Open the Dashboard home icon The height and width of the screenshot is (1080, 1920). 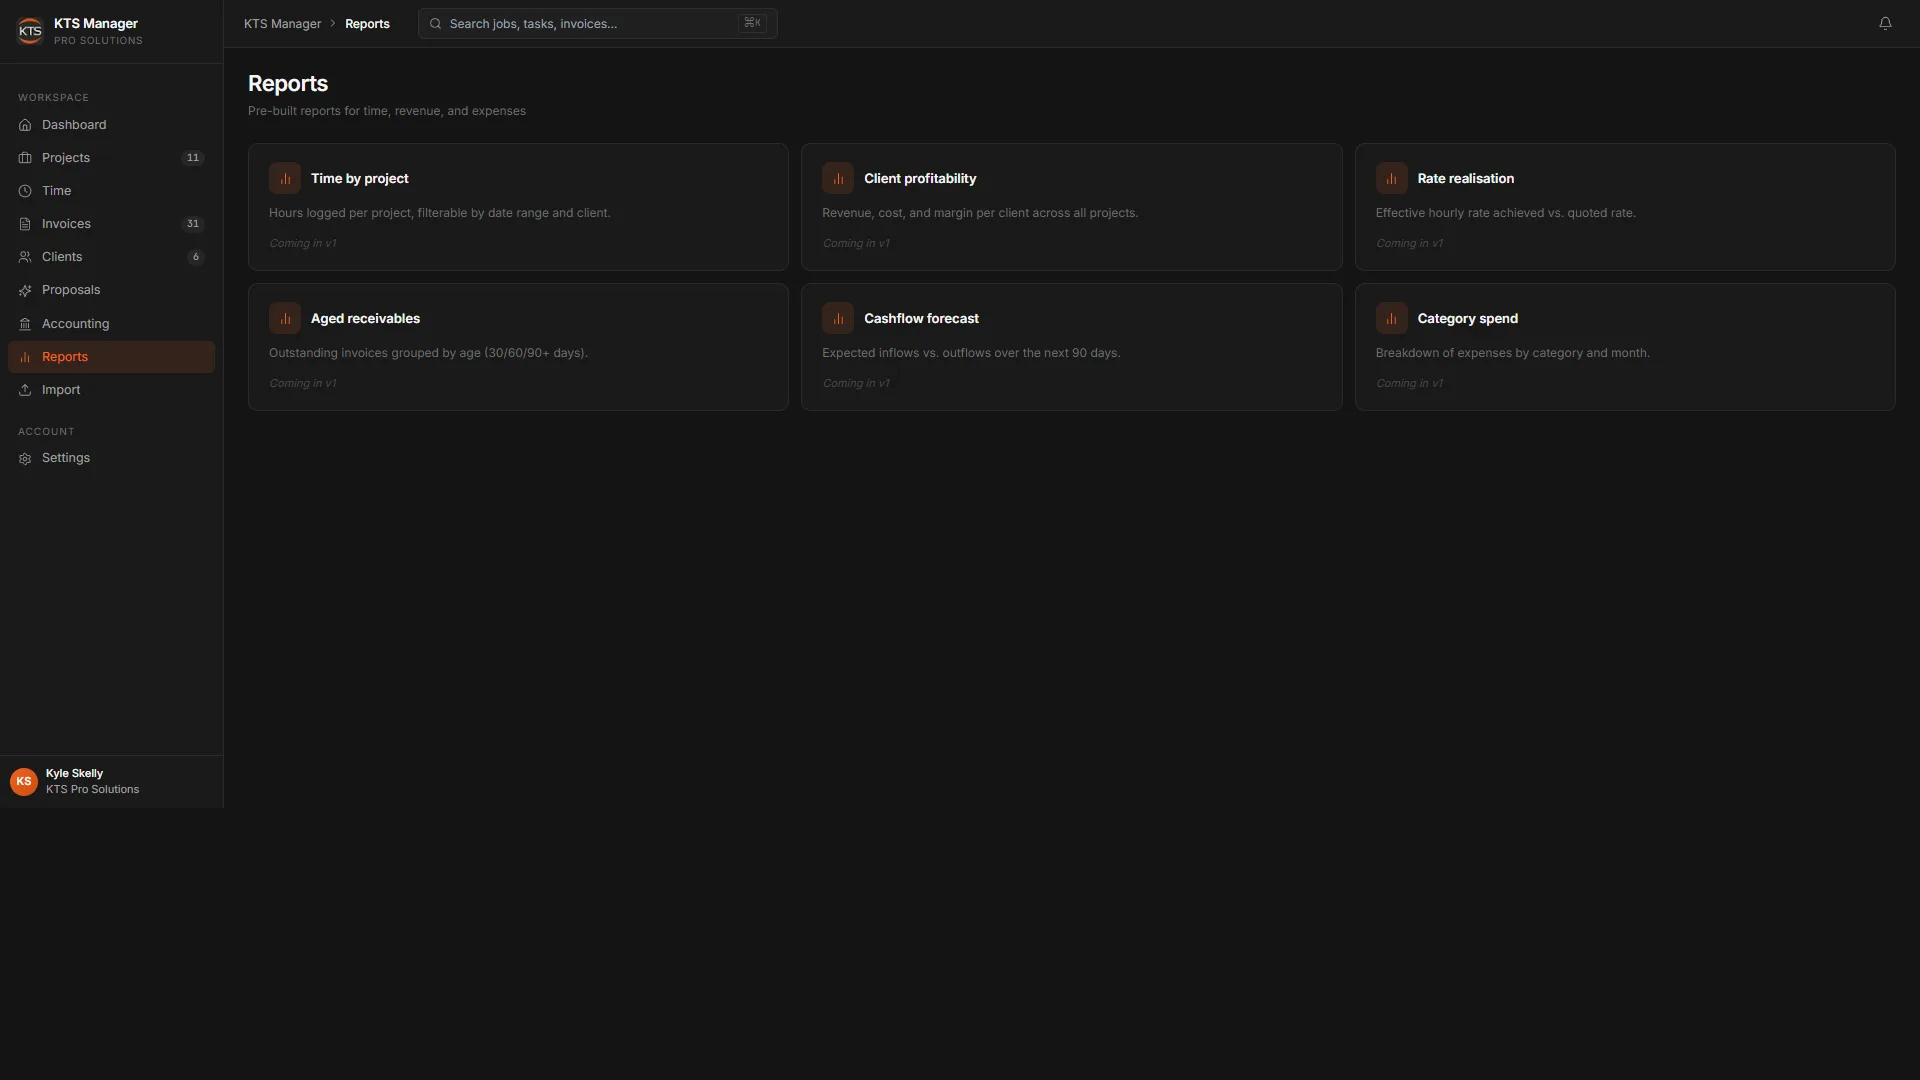point(25,125)
